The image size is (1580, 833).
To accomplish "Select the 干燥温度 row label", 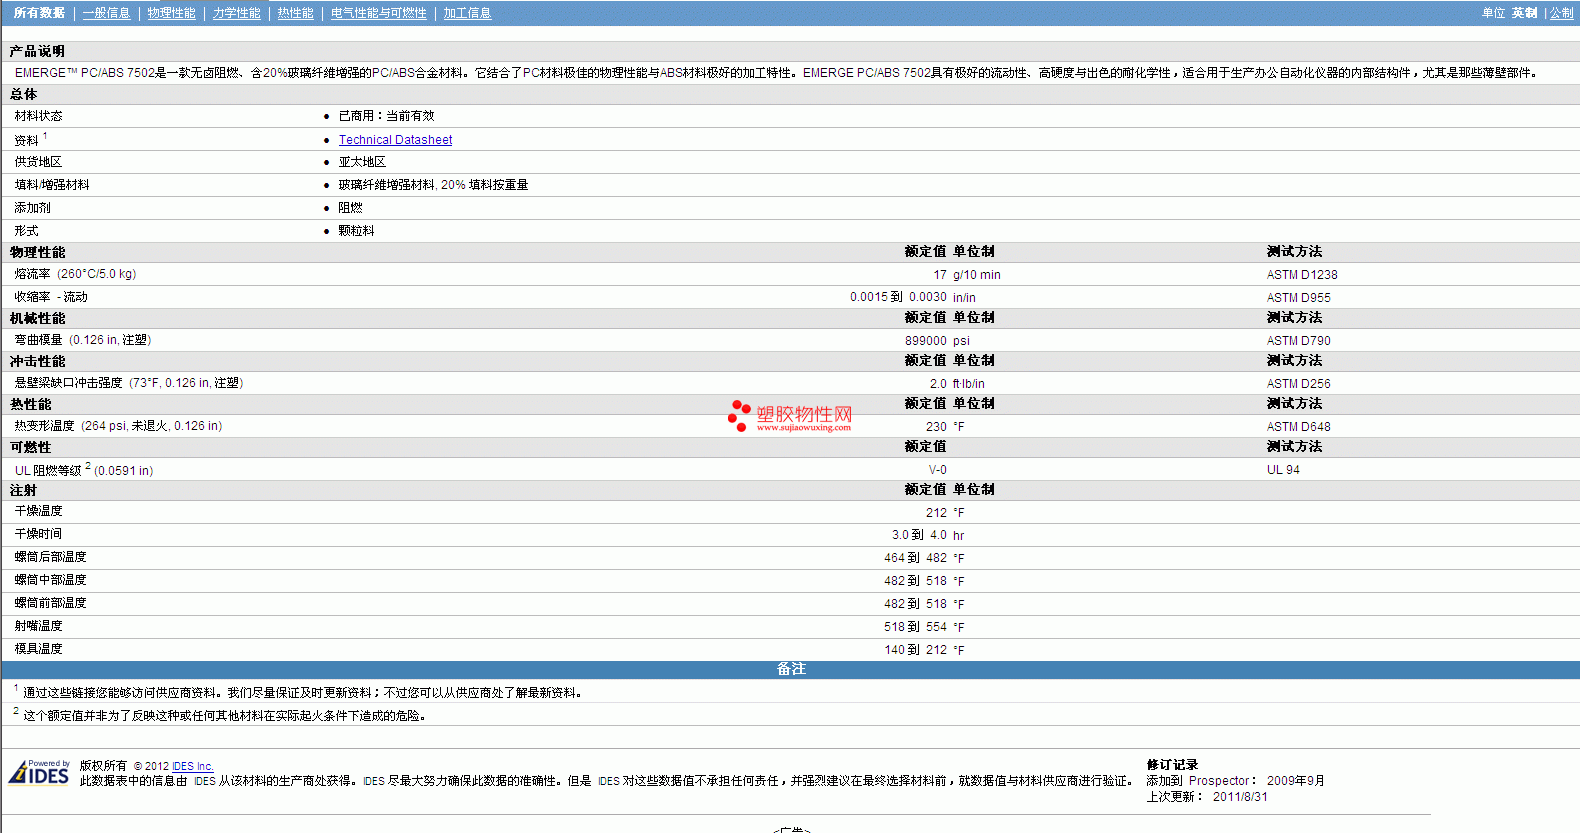I will [38, 511].
